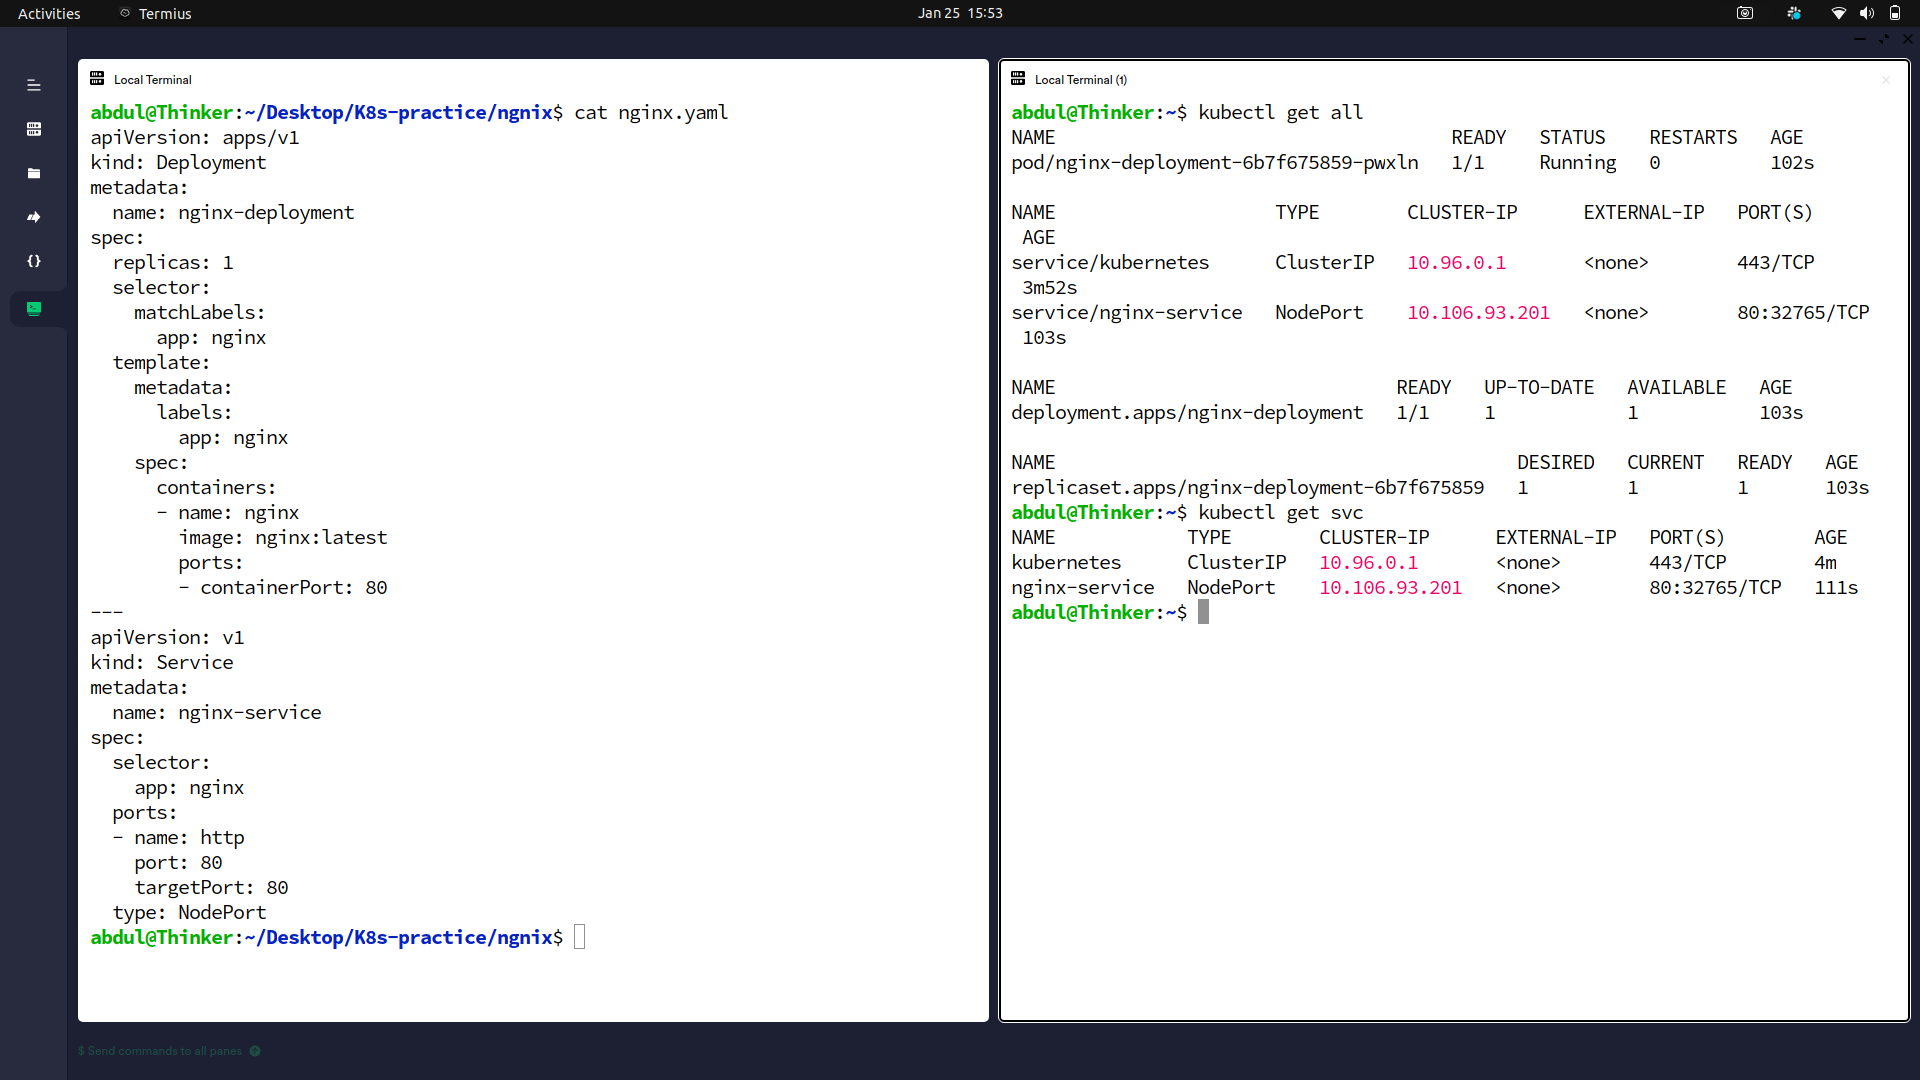Click the Local Terminal (1) tab label
Image resolution: width=1920 pixels, height=1080 pixels.
coord(1079,79)
